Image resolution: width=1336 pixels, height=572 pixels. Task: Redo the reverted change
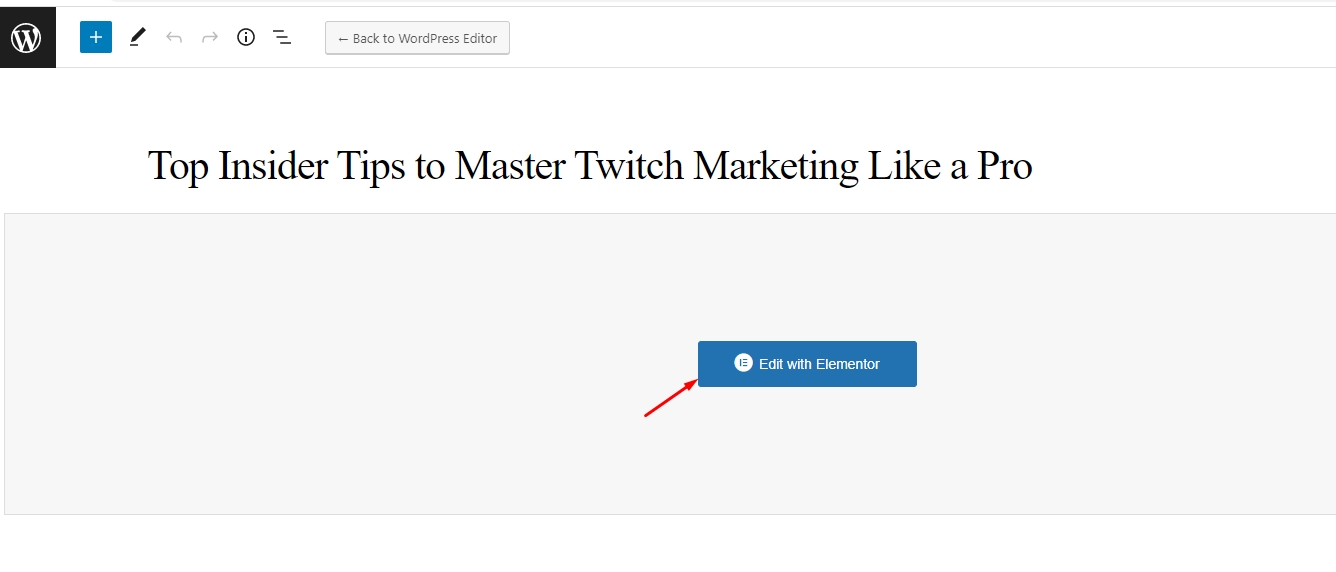click(210, 38)
